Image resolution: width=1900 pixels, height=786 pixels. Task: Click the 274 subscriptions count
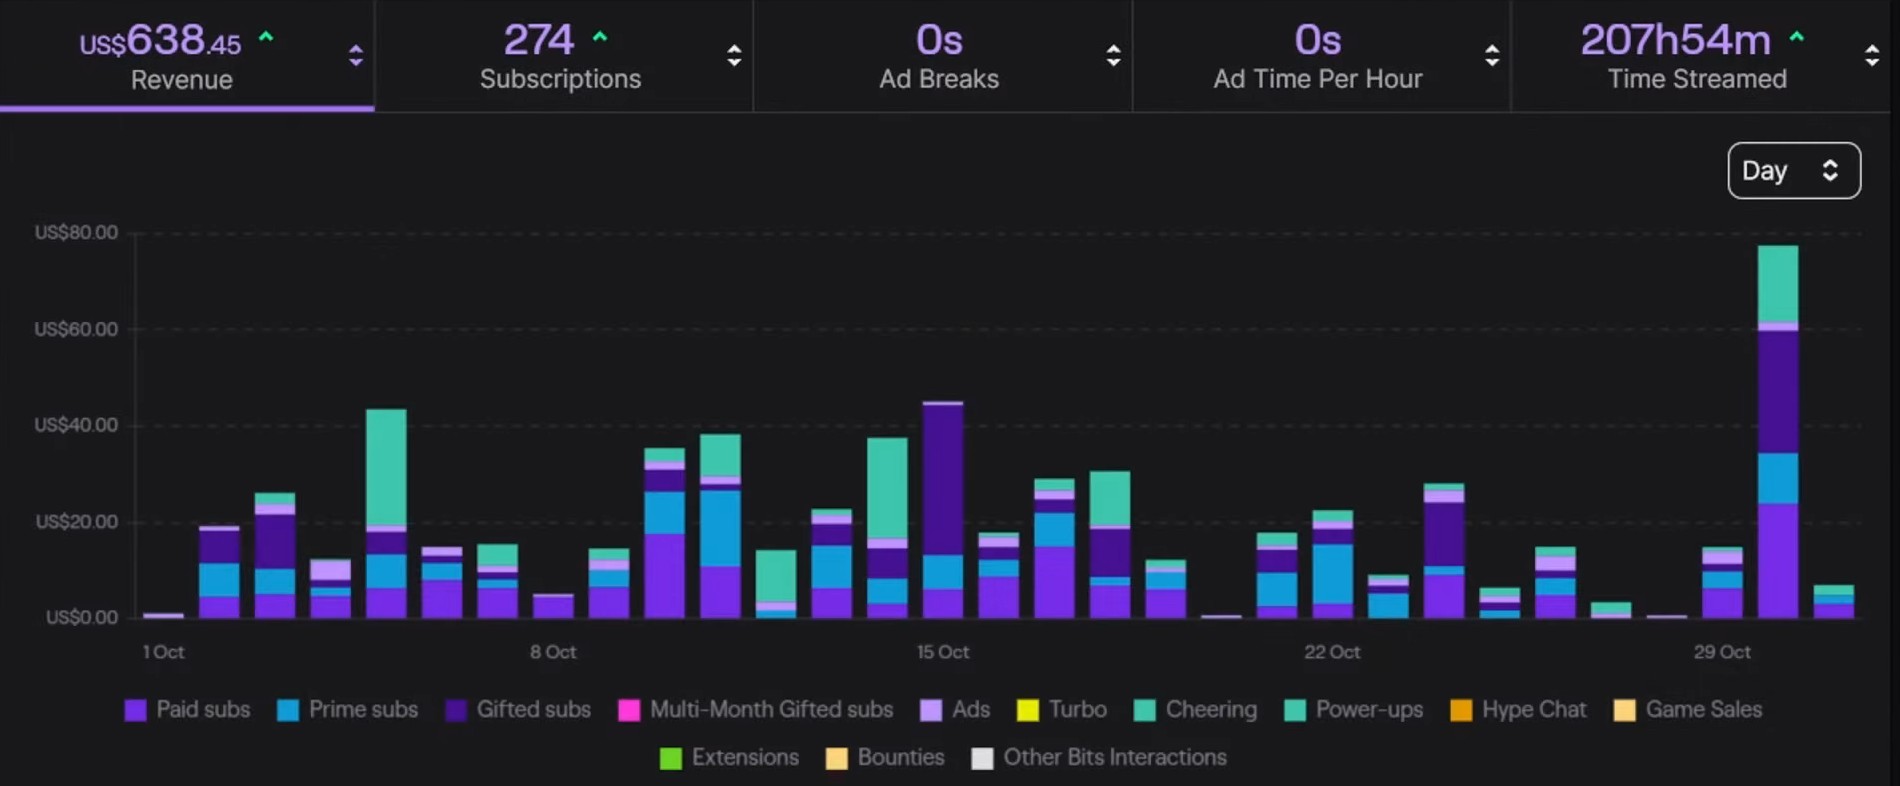[539, 40]
